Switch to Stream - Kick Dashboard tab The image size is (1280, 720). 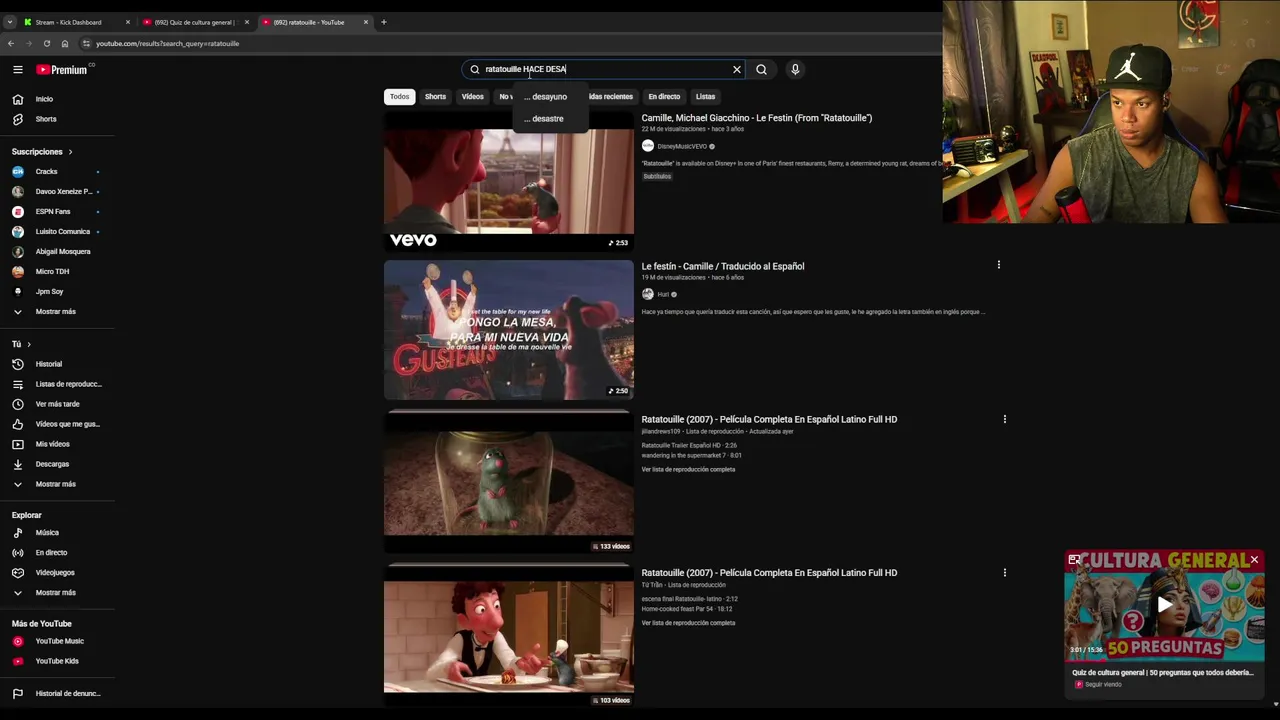coord(75,22)
